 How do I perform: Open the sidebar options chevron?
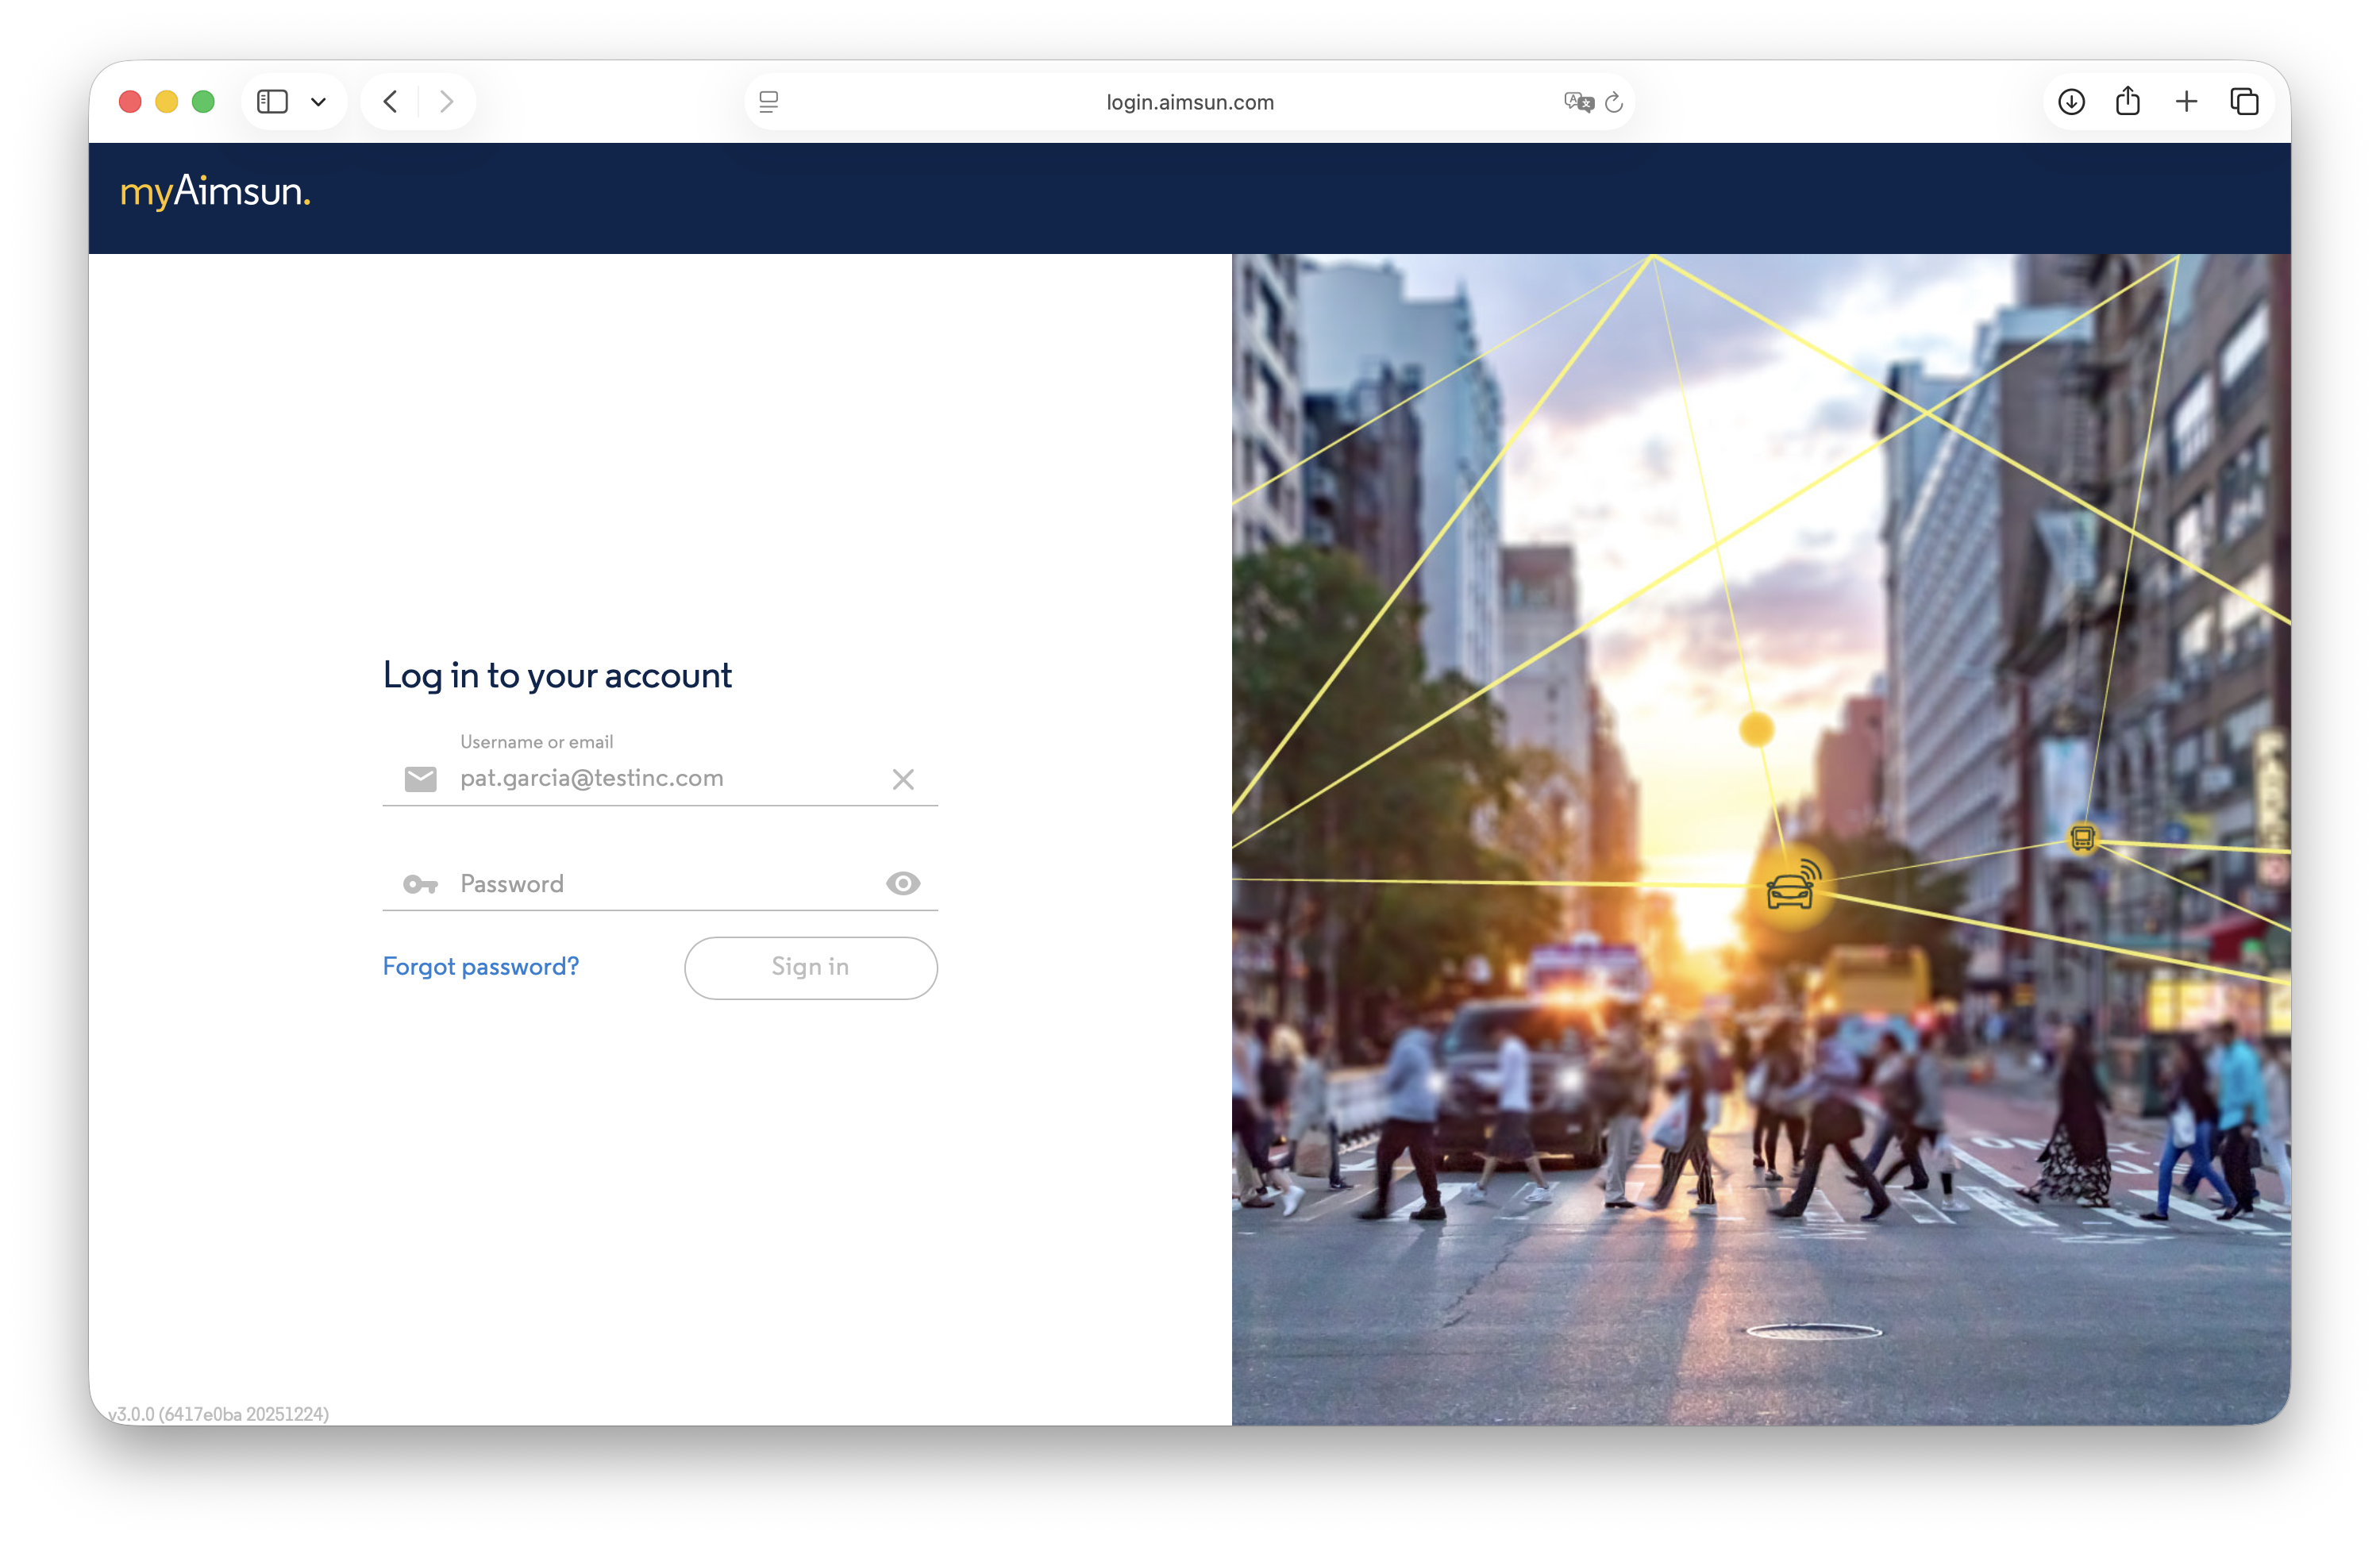[319, 101]
